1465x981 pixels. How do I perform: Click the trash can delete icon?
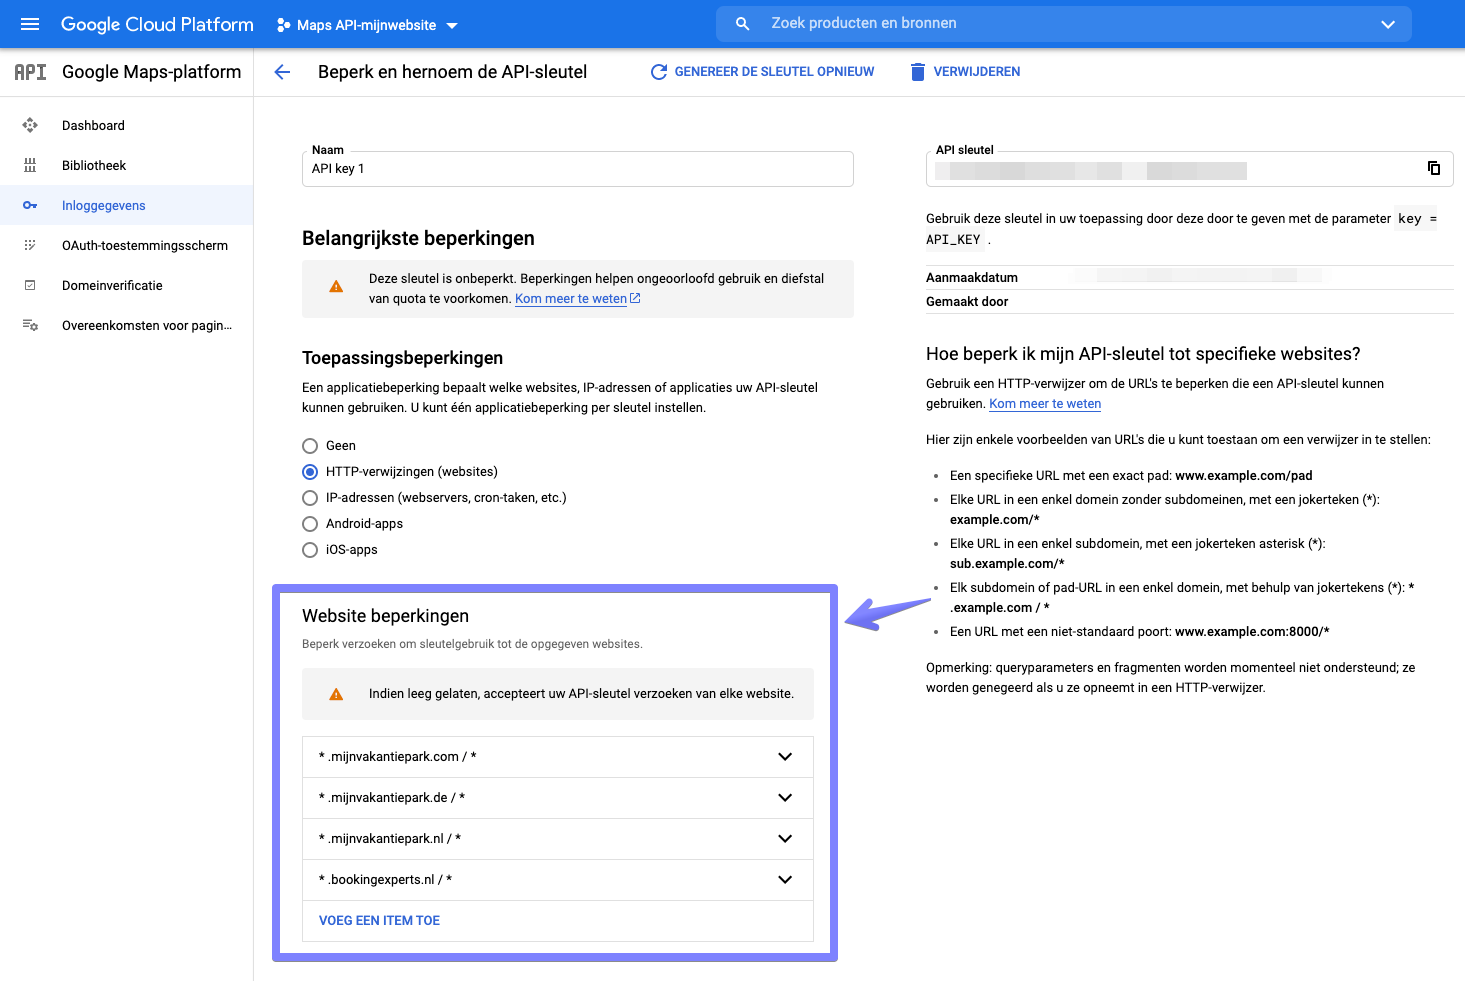(917, 72)
